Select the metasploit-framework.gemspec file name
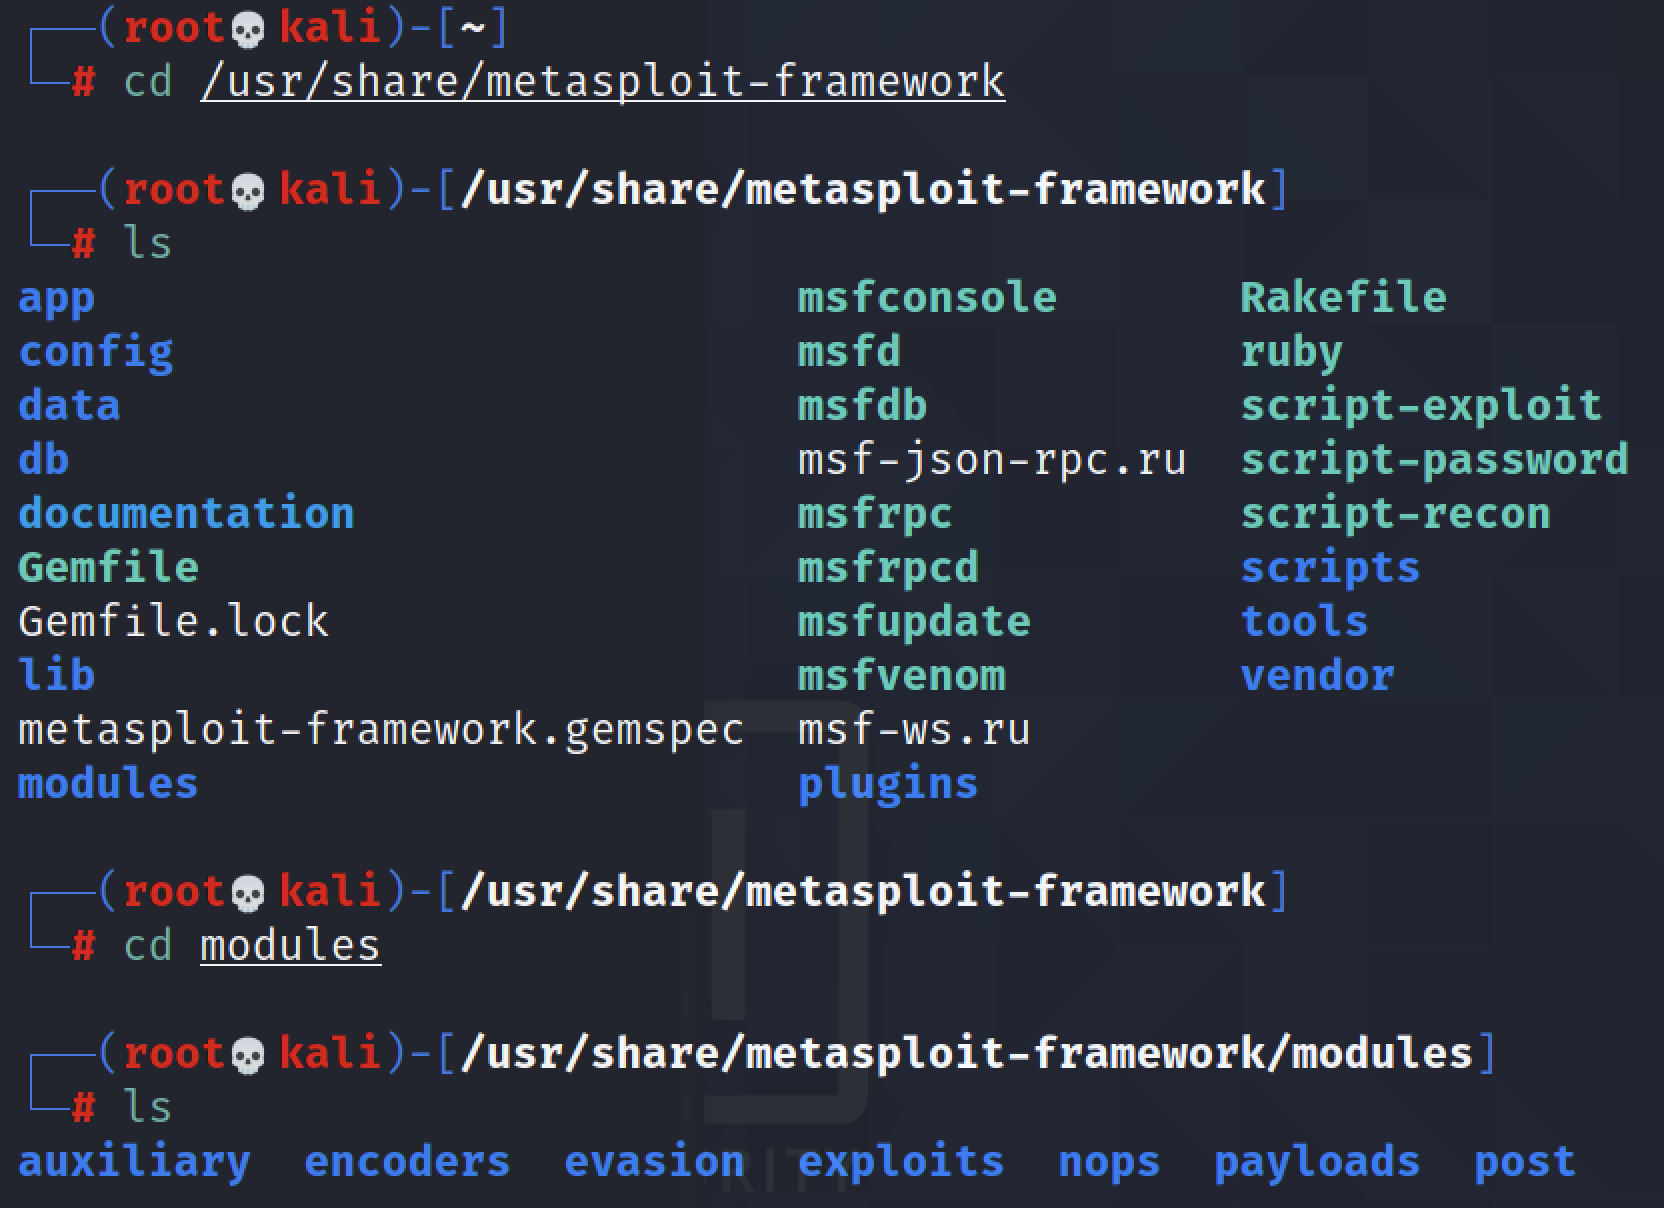 coord(381,730)
